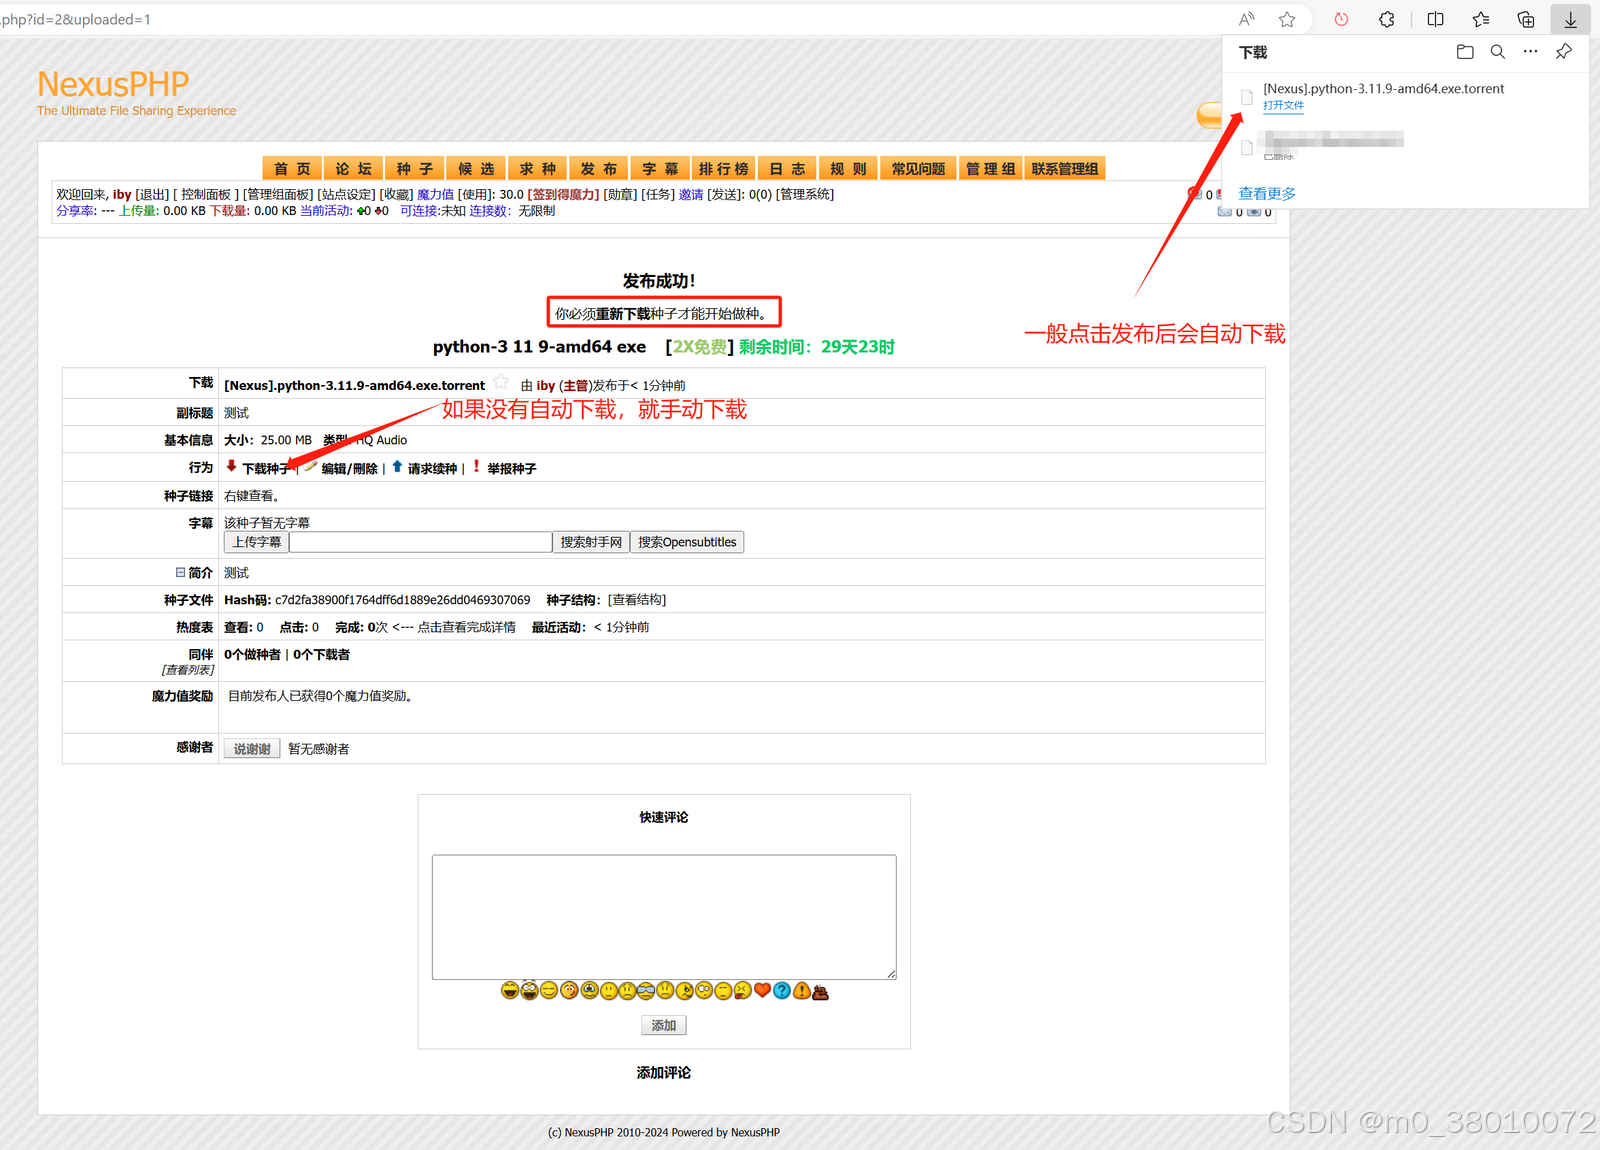Click the 查看列表 link under 同伴
Viewport: 1600px width, 1150px height.
[x=188, y=670]
